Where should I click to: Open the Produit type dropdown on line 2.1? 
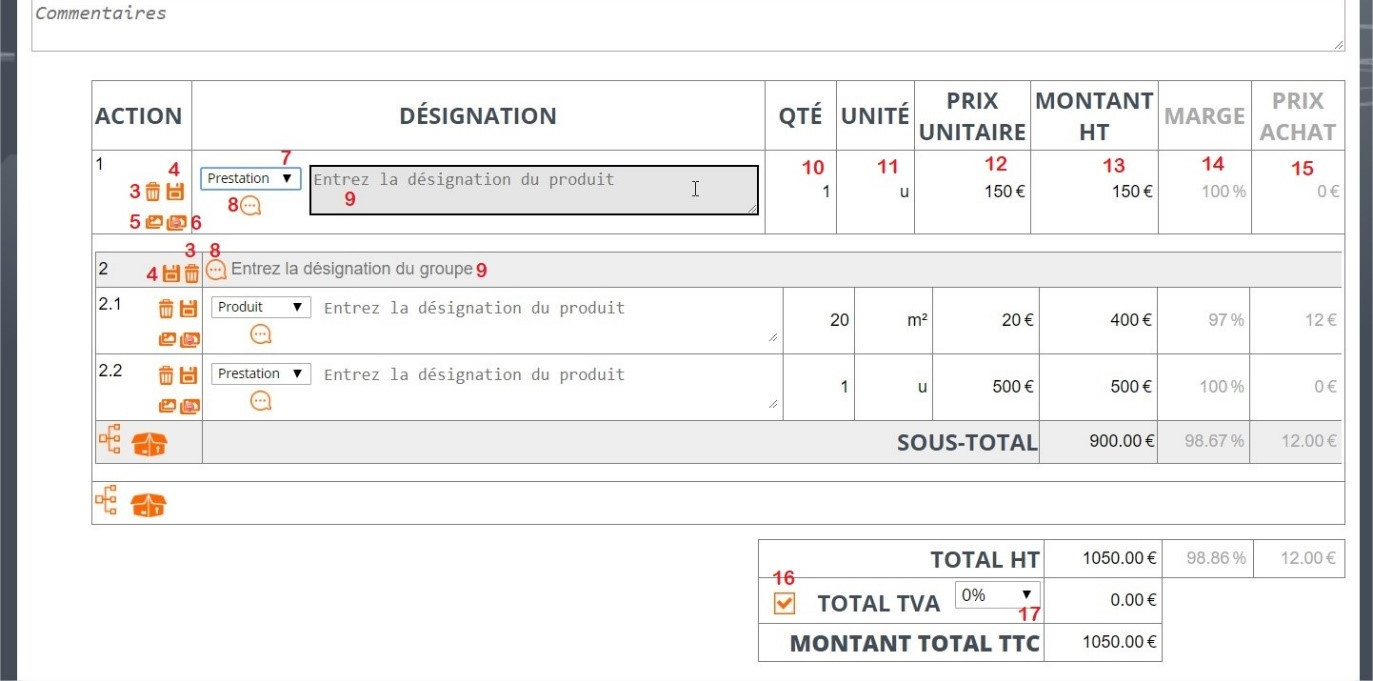261,307
